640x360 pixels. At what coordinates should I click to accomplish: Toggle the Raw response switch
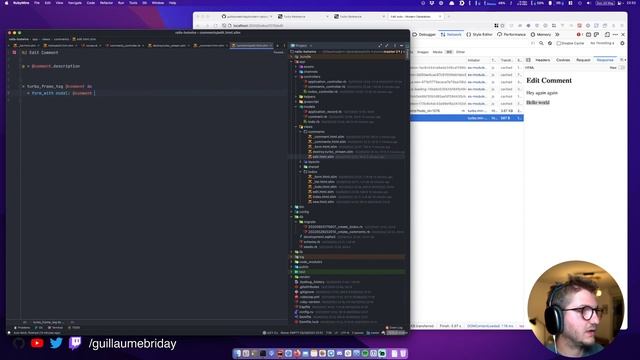(622, 68)
